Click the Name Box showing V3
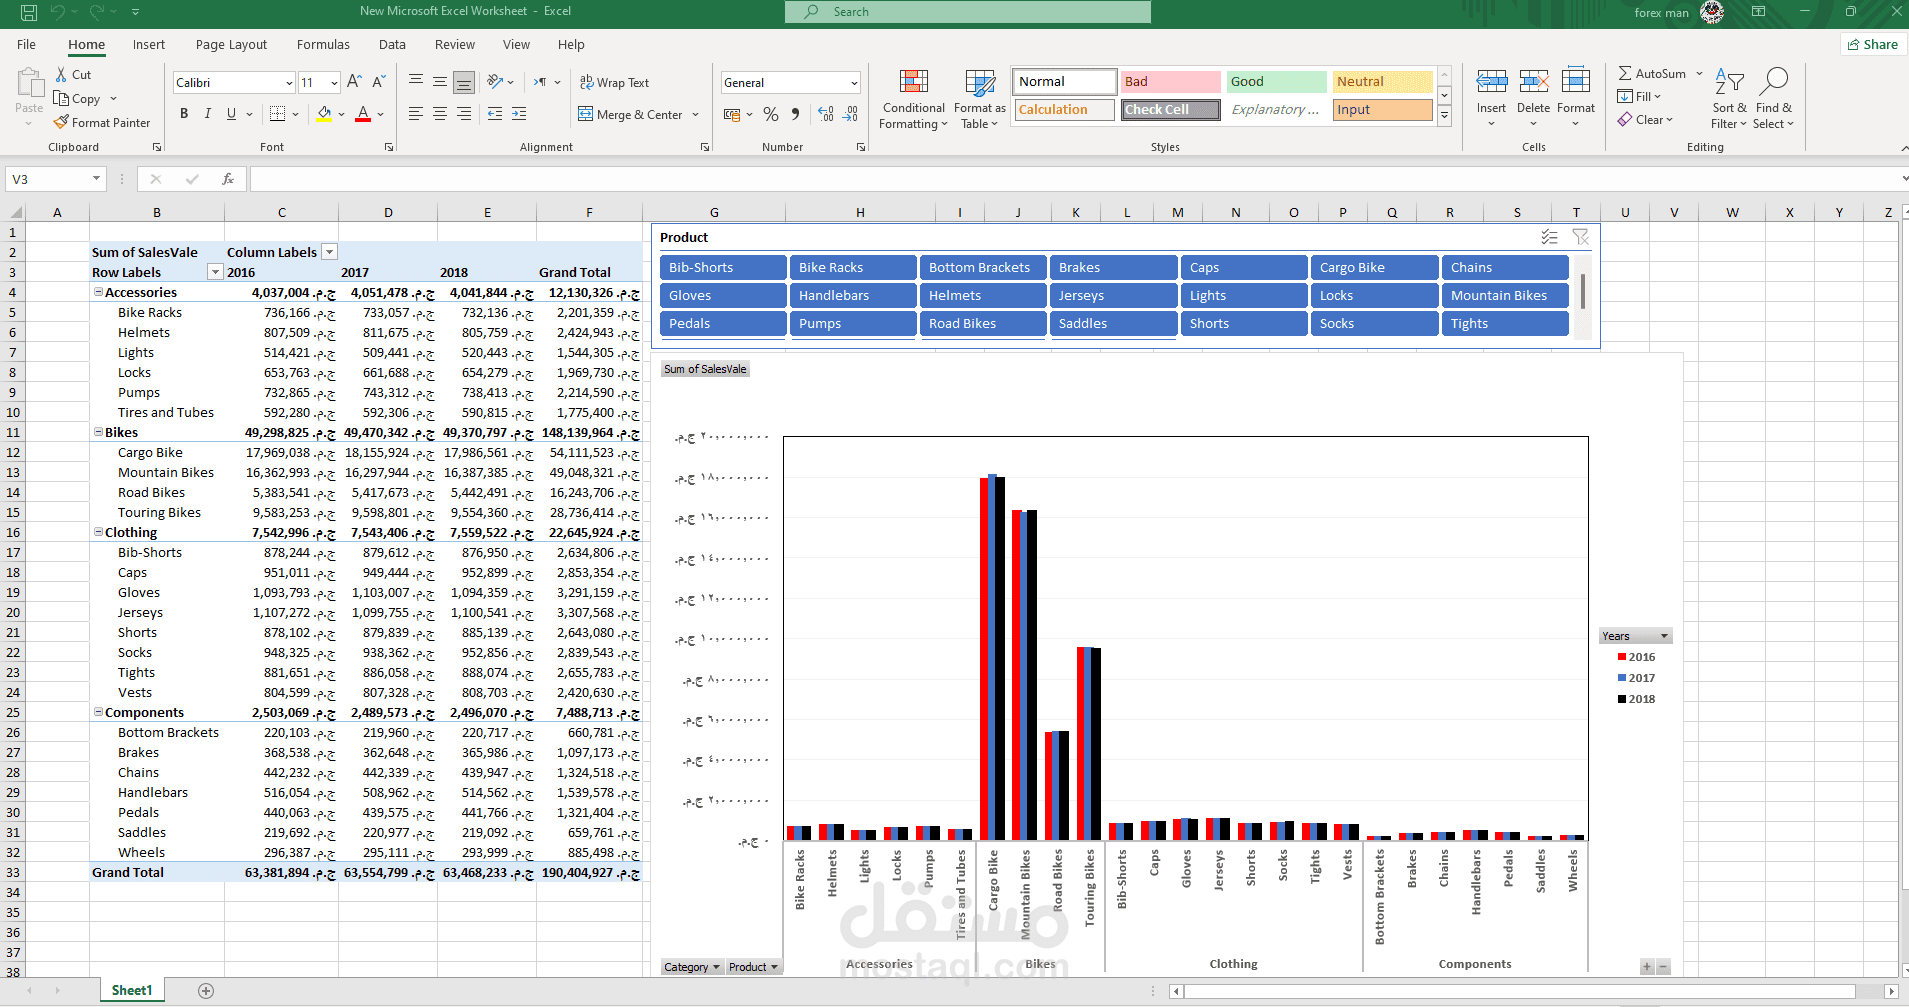Viewport: 1909px width, 1007px height. (x=56, y=179)
